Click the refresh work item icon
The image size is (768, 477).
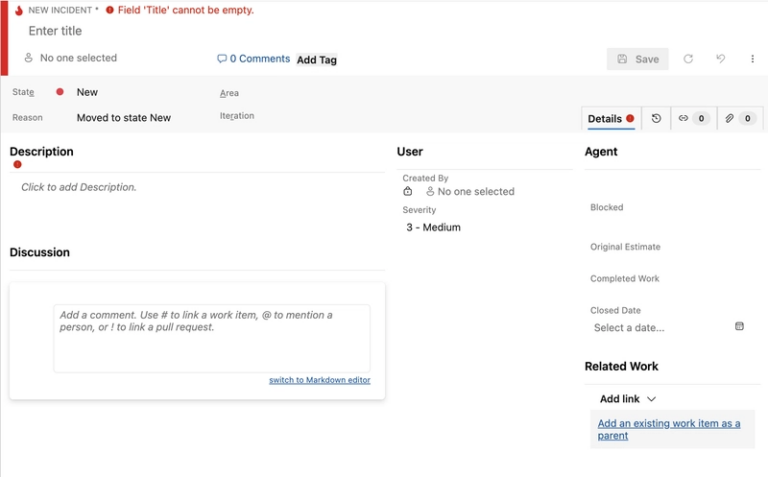[688, 59]
